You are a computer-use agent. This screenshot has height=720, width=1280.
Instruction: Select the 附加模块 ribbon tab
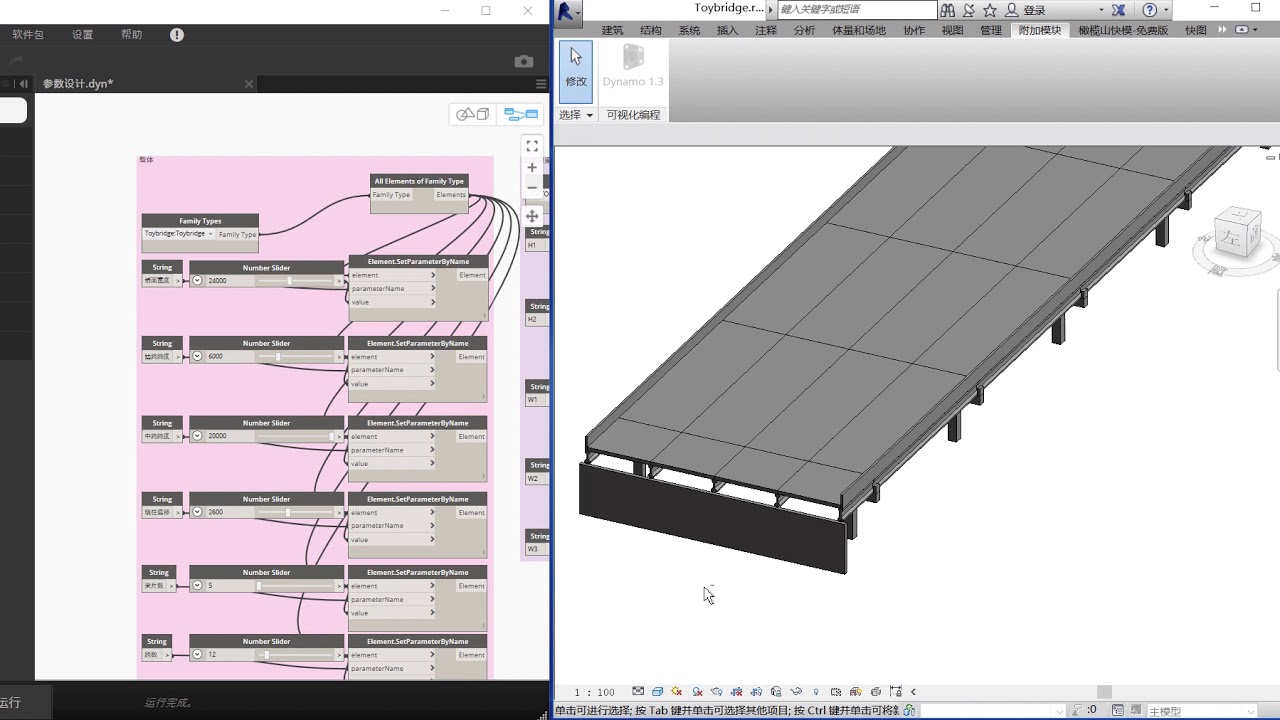[x=1040, y=30]
